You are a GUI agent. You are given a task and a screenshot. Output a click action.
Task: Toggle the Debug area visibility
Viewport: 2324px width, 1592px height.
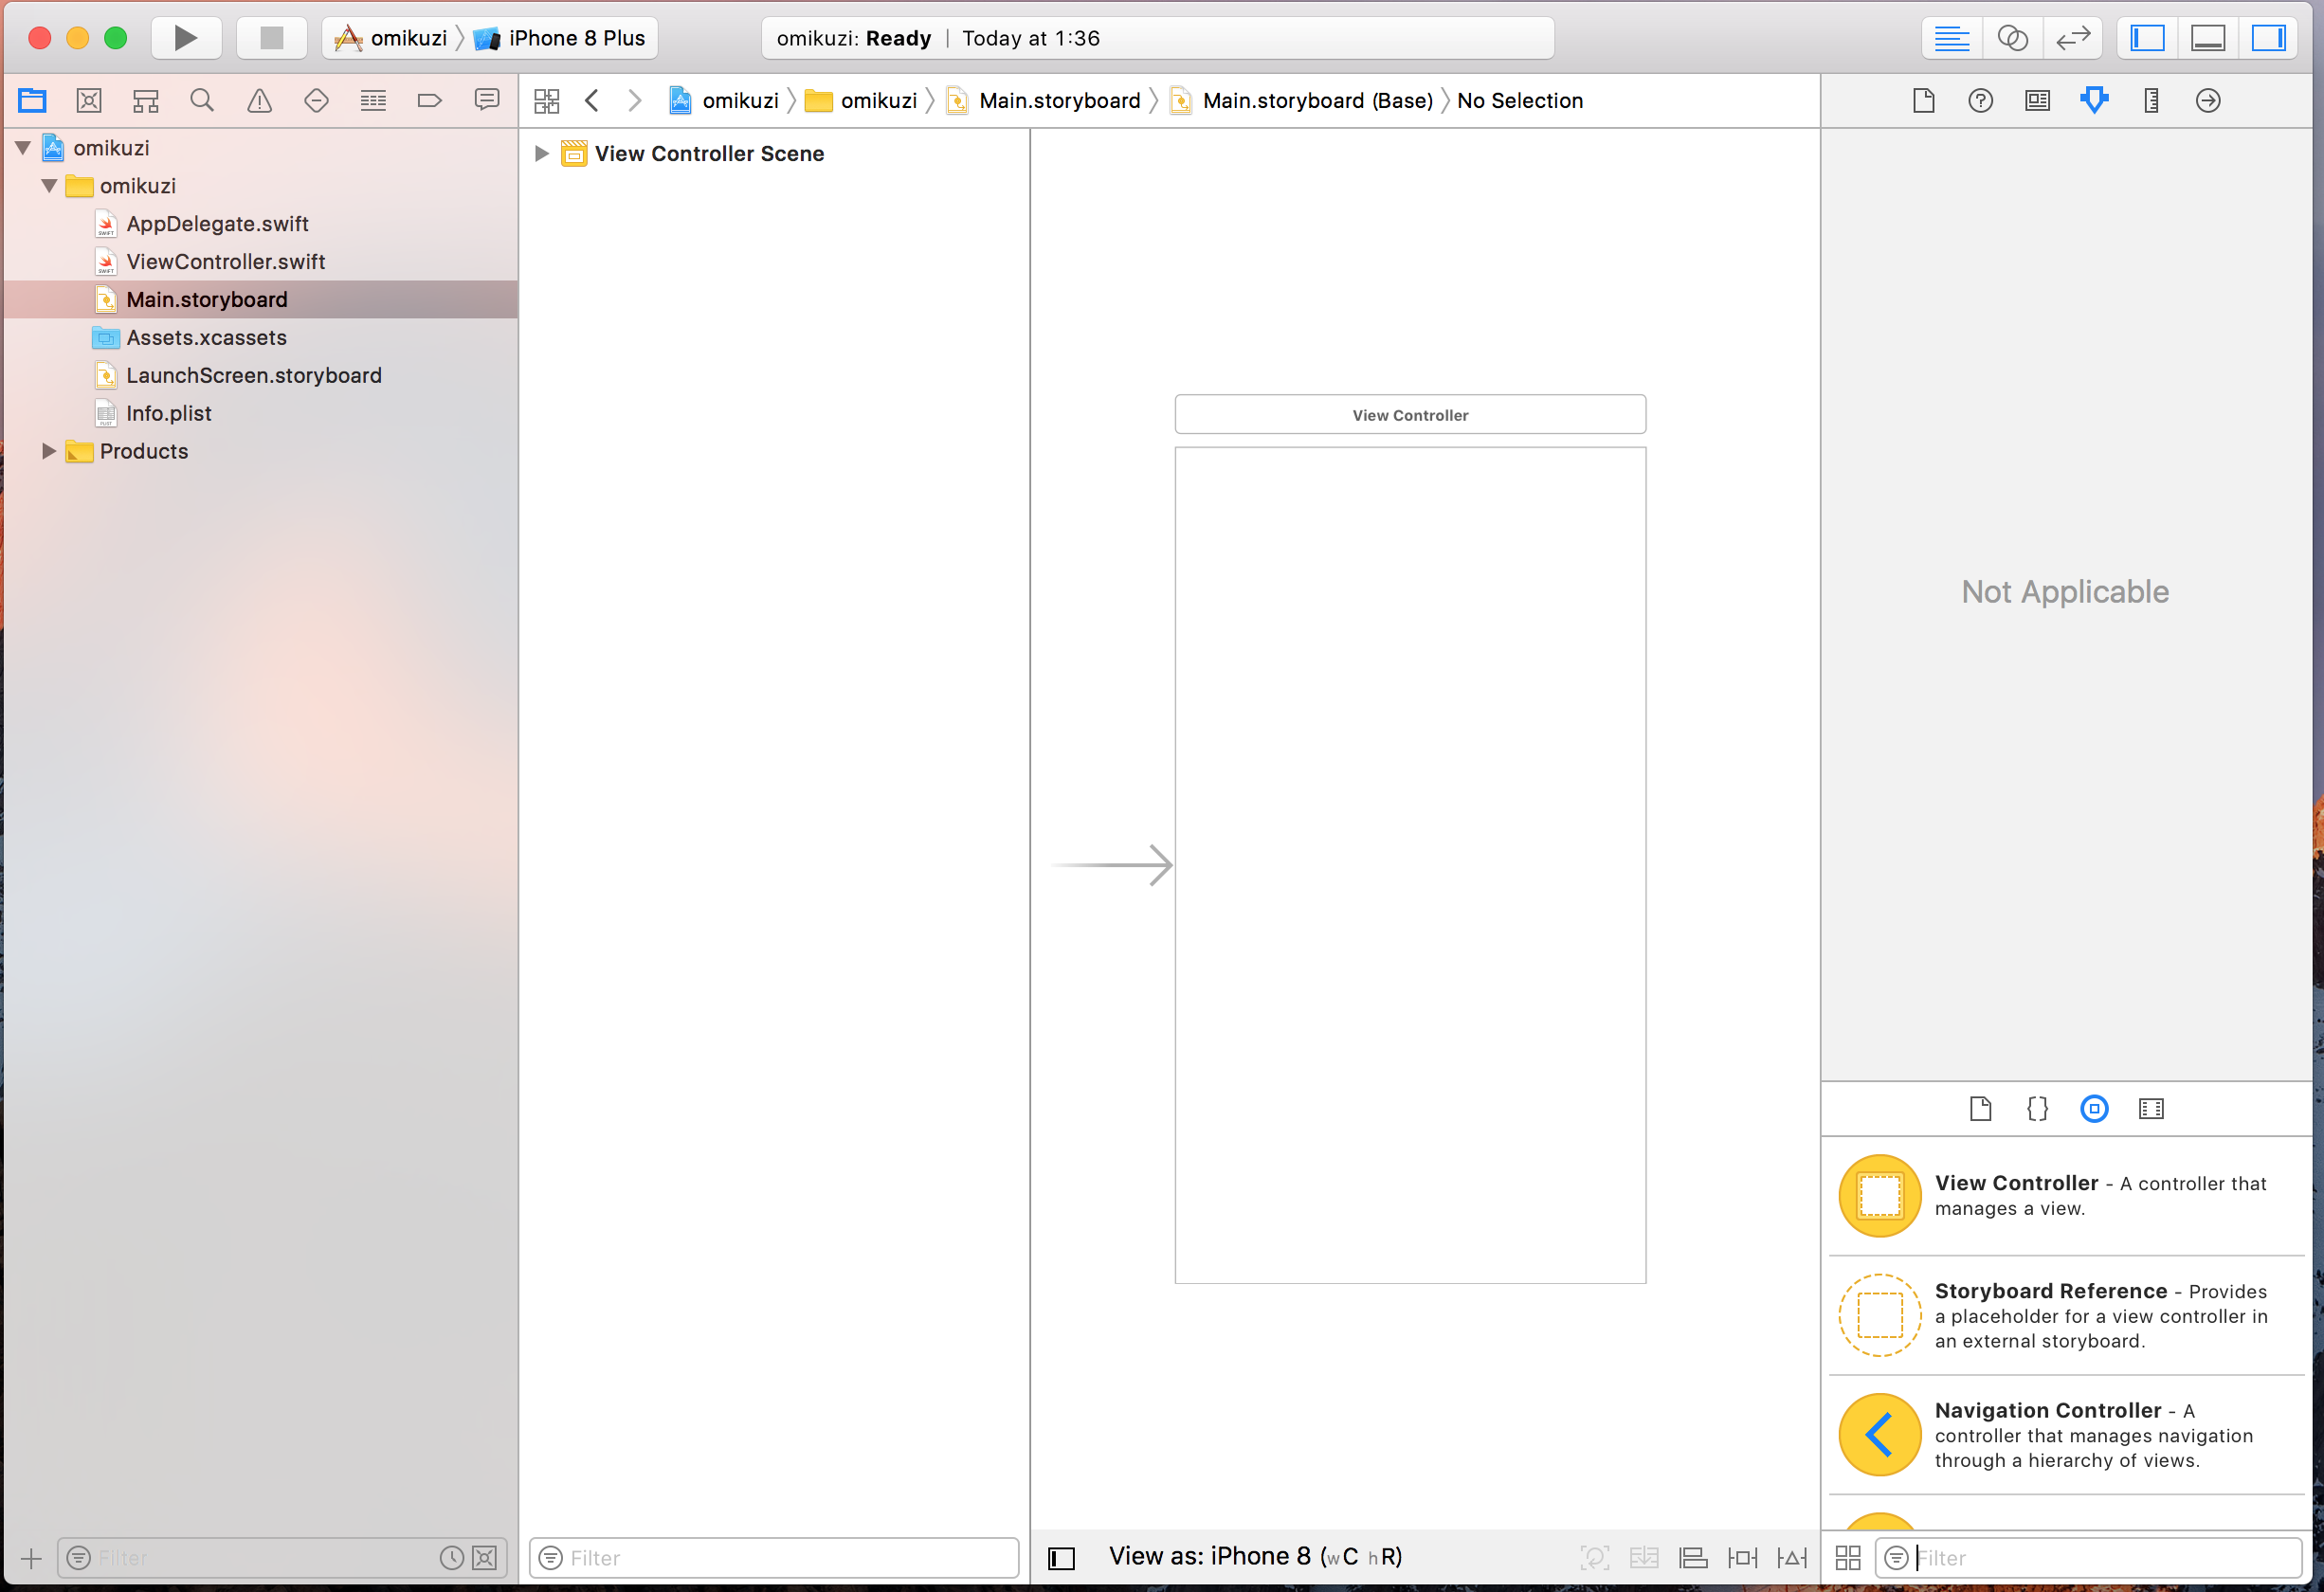[2207, 38]
